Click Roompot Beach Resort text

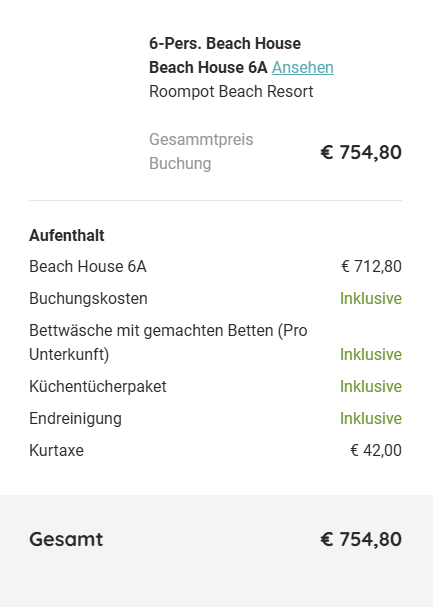pos(231,92)
